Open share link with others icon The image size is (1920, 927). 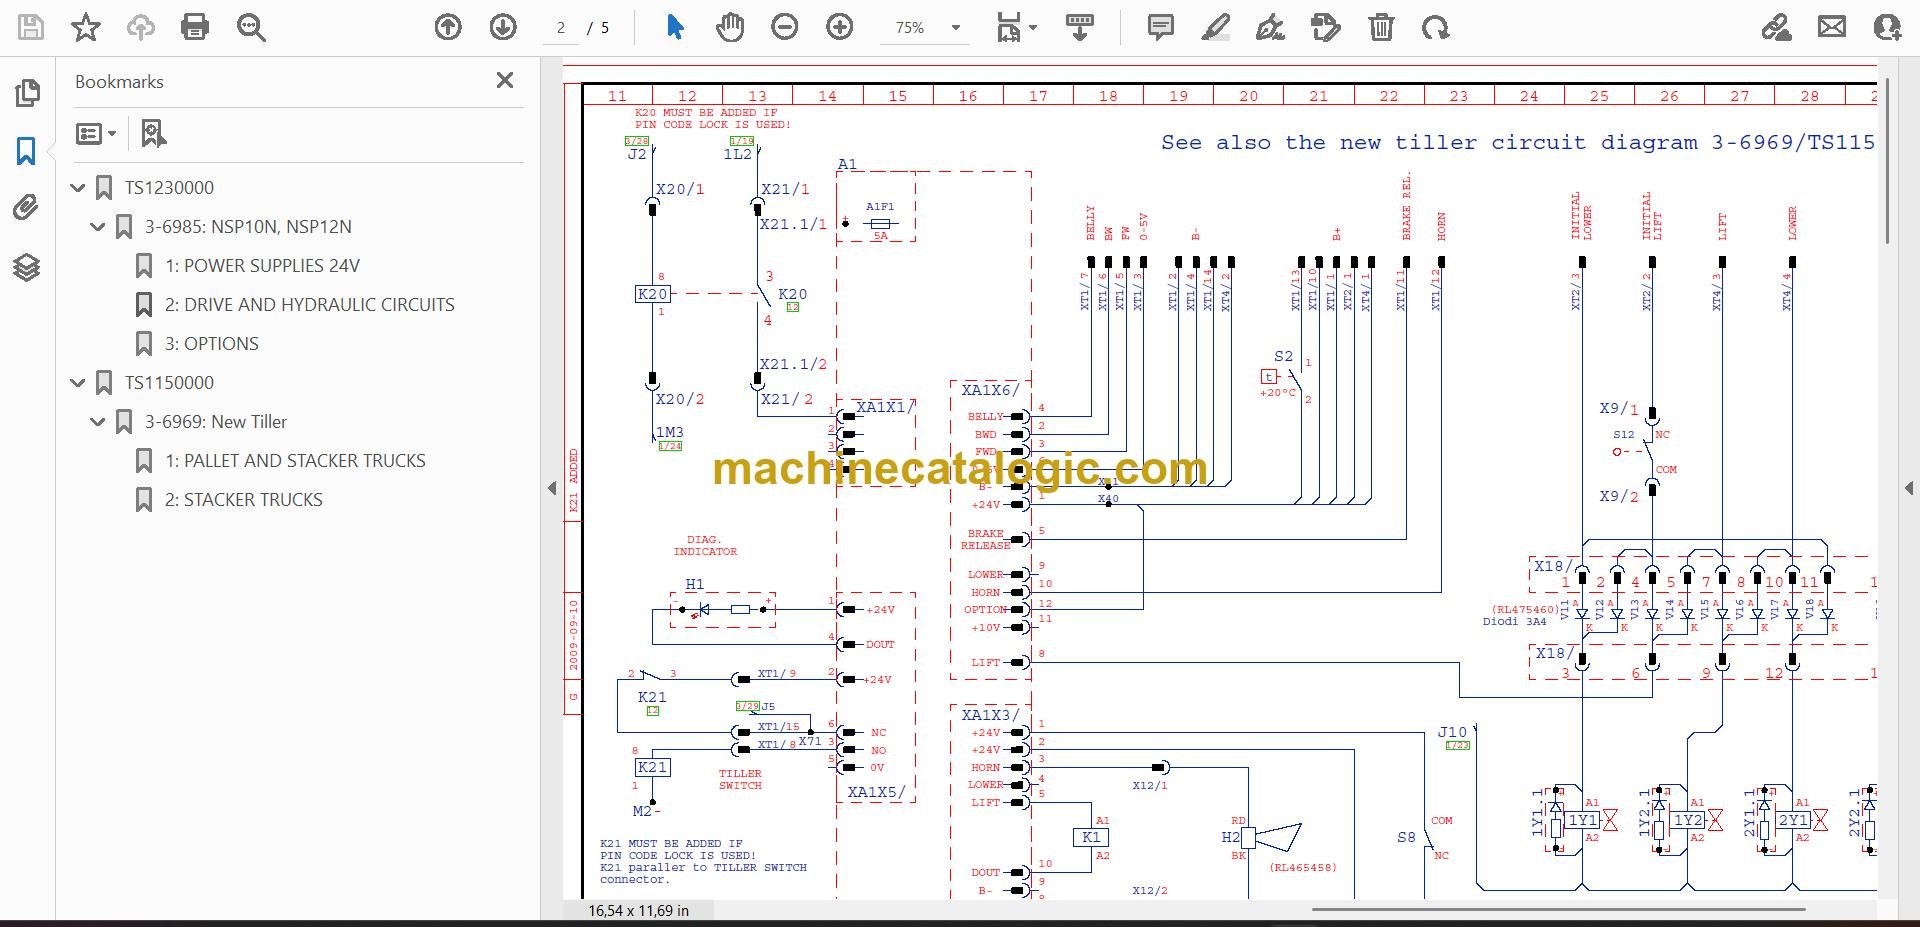1777,27
